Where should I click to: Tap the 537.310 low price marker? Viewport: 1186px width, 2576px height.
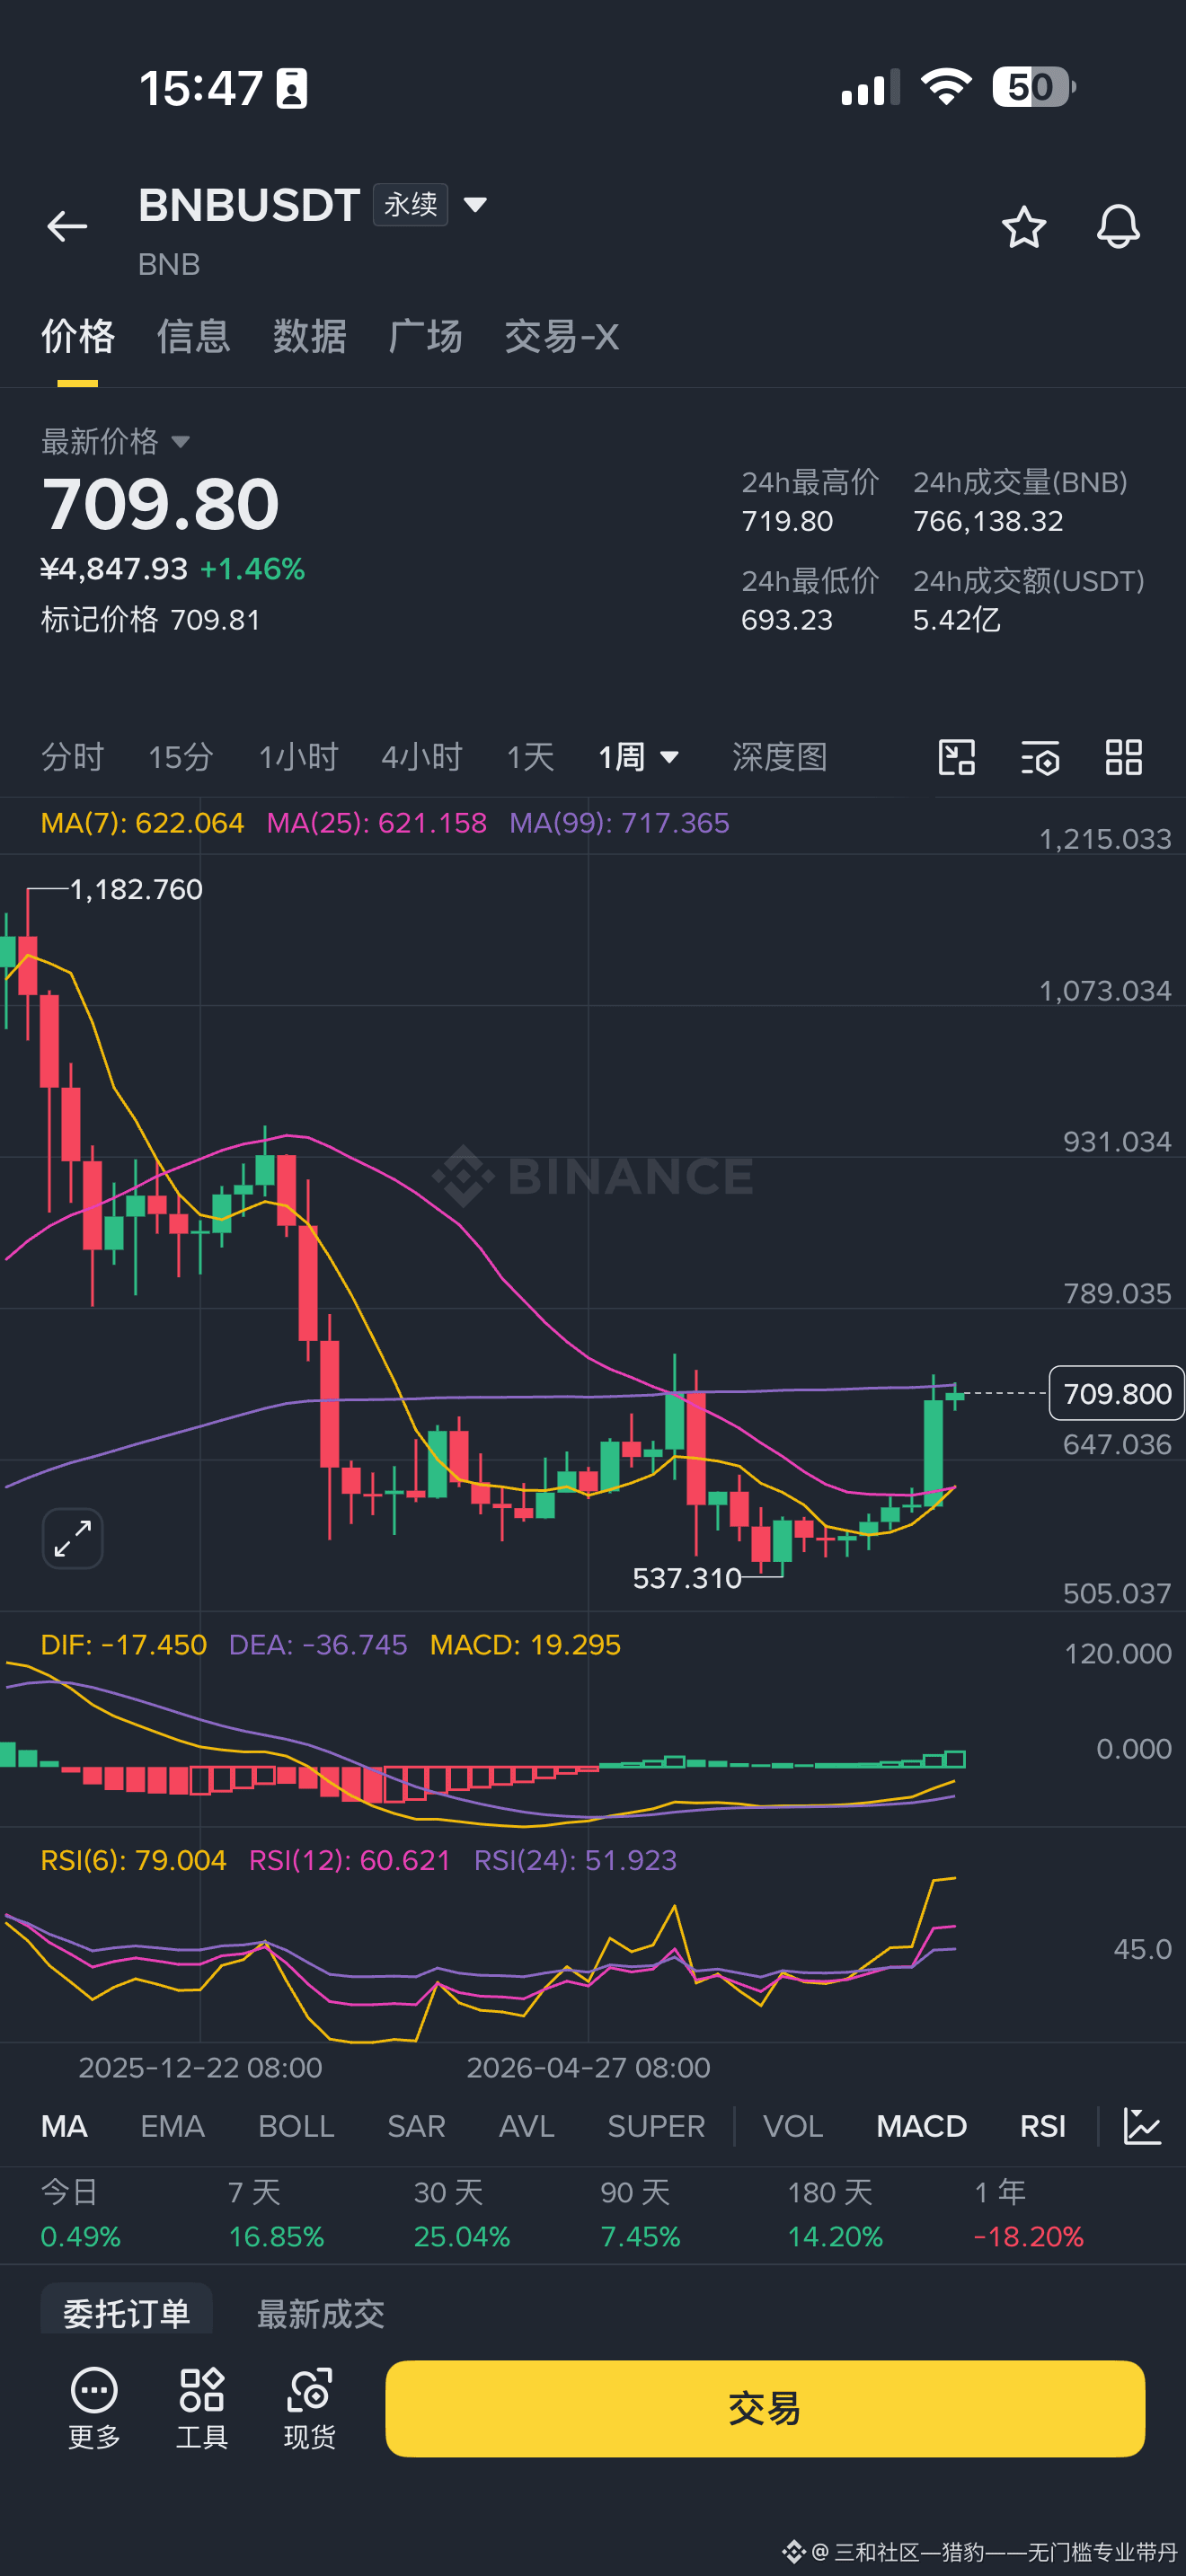coord(687,1578)
